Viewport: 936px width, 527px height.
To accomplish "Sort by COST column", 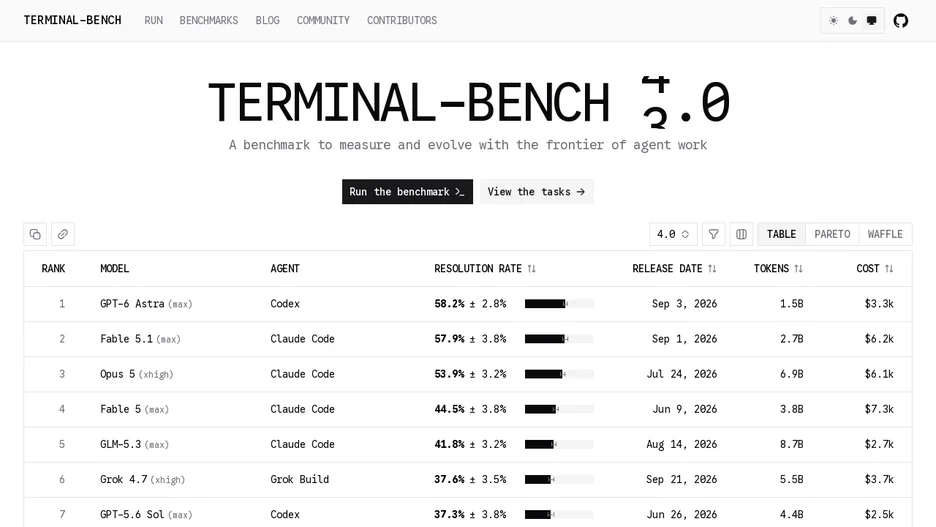I will [875, 269].
